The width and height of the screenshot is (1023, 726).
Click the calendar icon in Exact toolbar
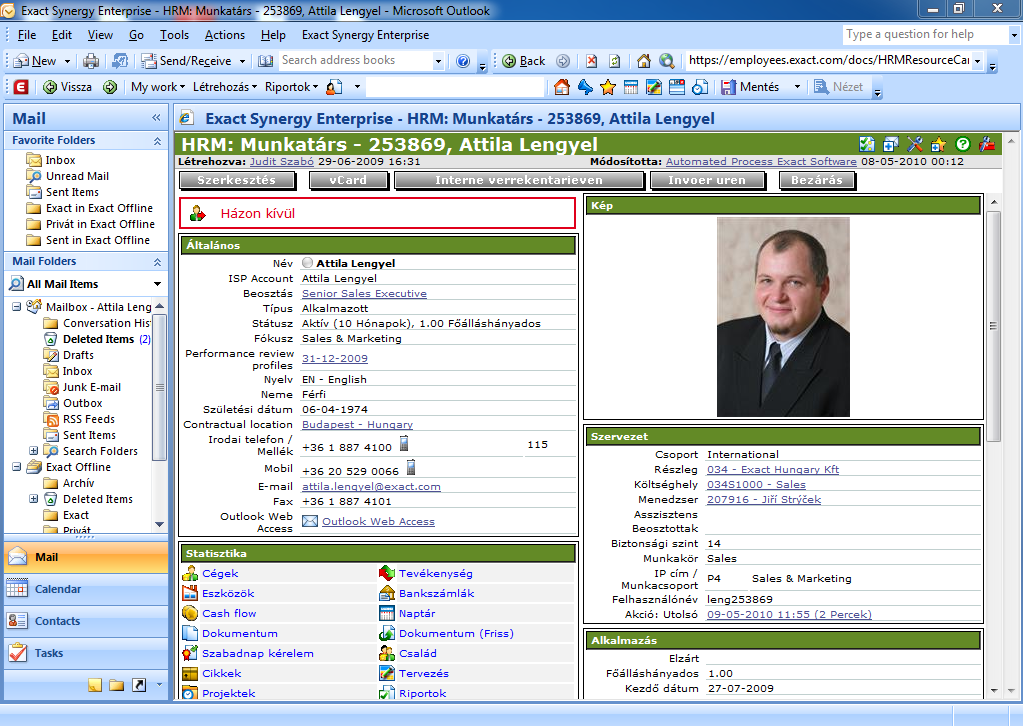coord(631,87)
